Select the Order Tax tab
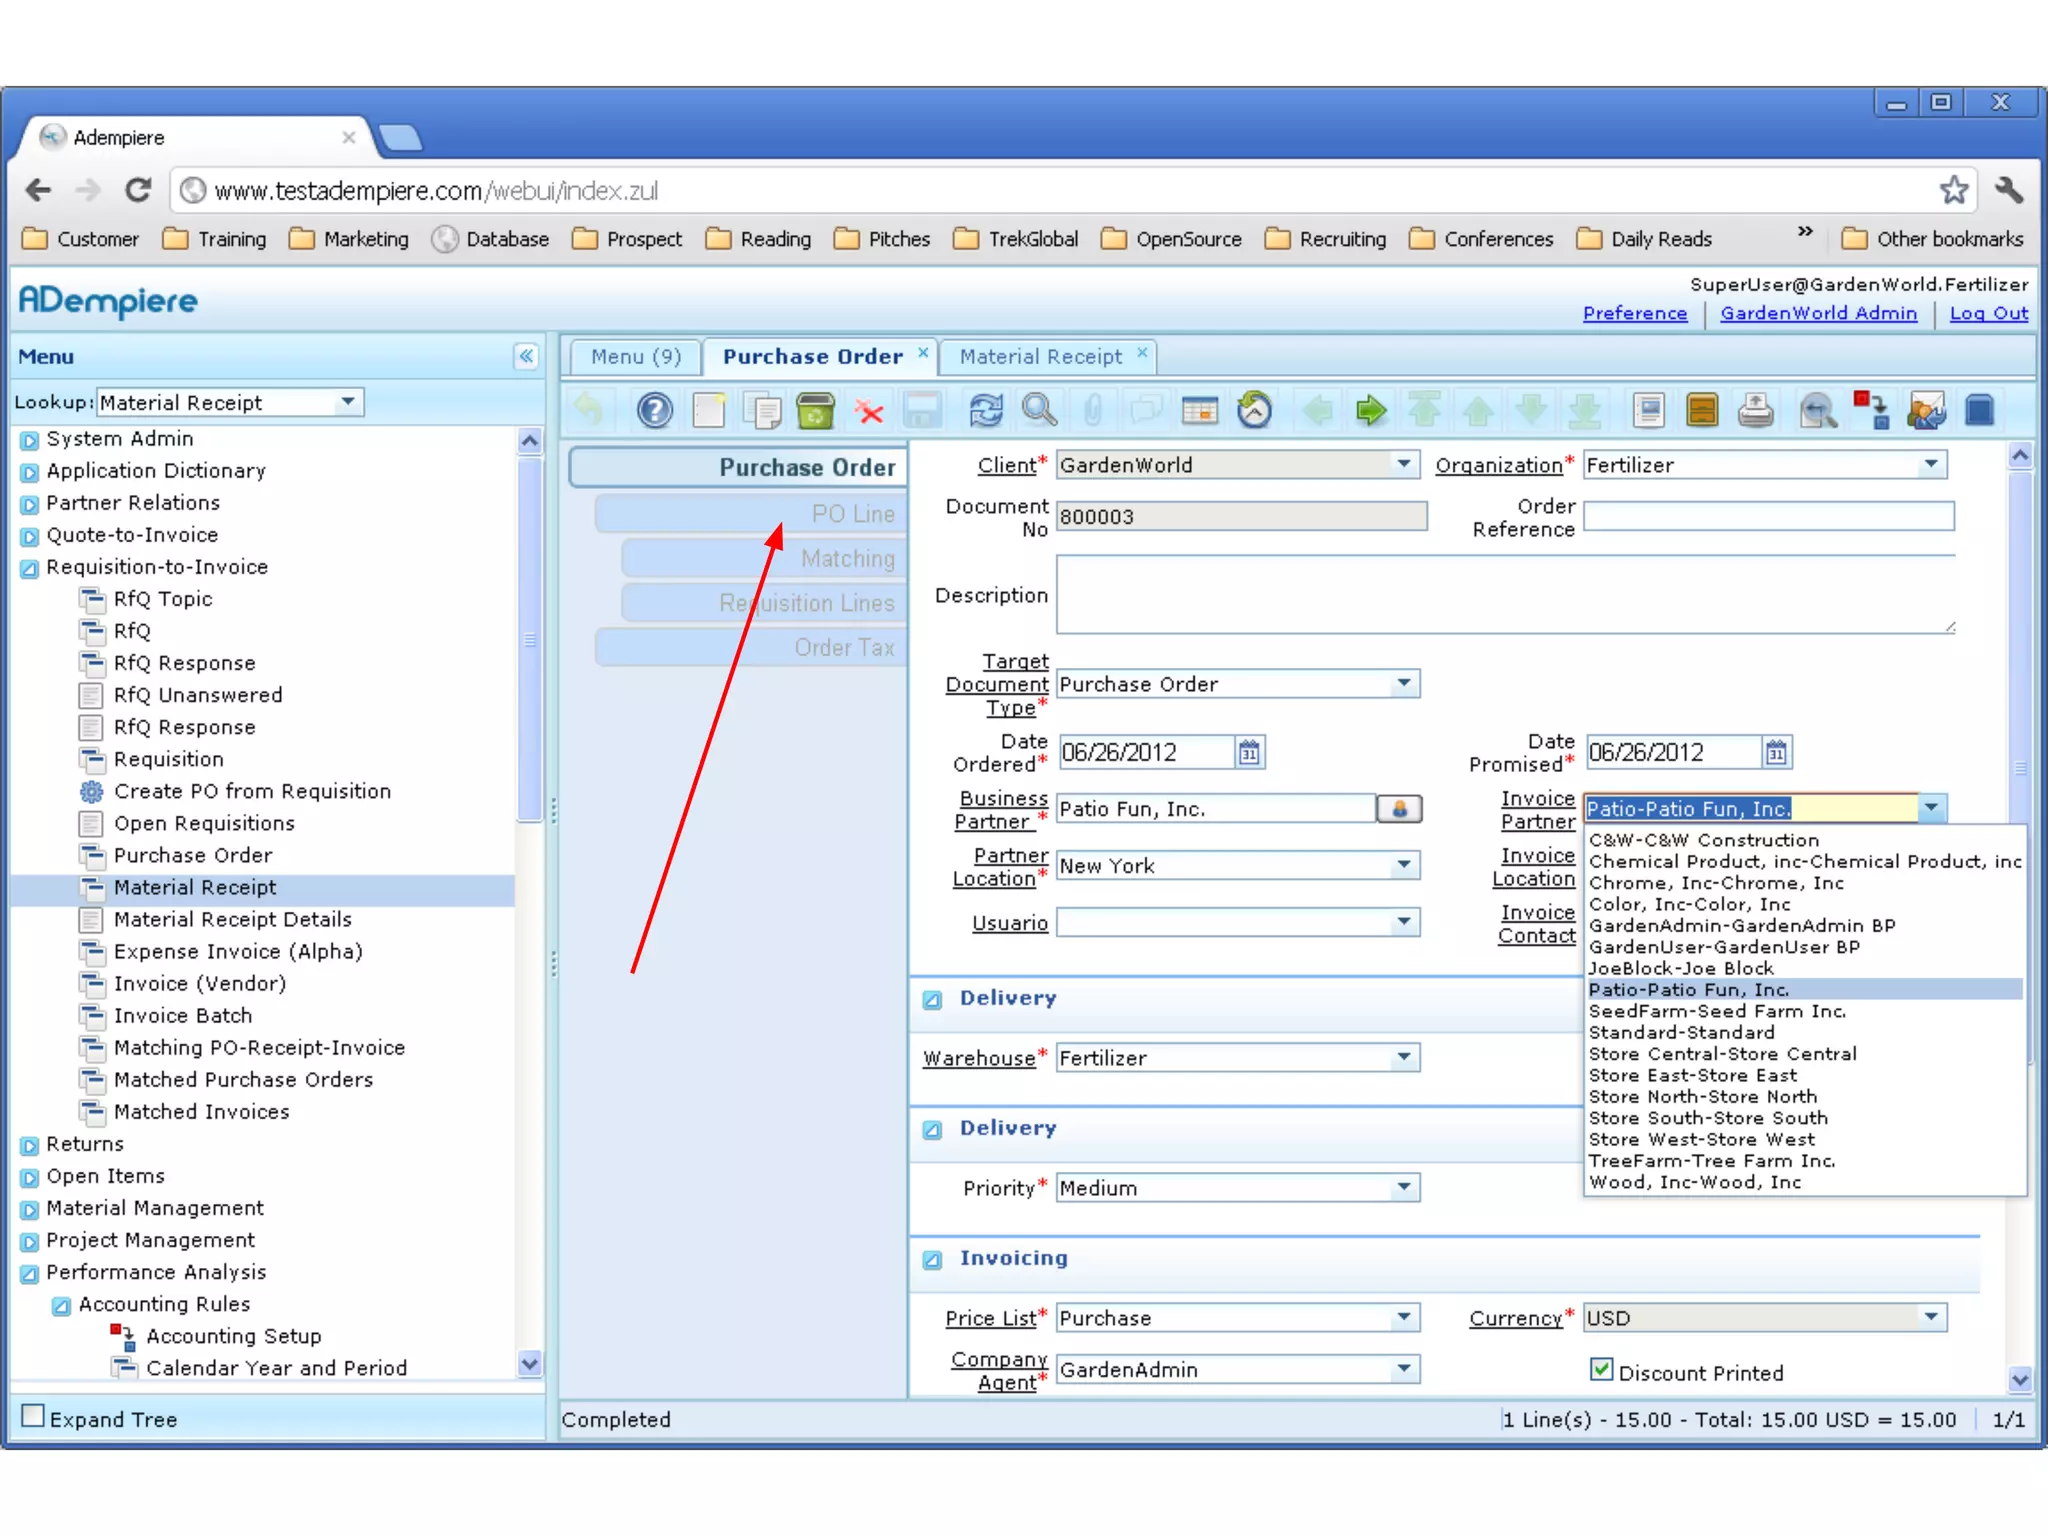Viewport: 2048px width, 1536px height. coord(751,648)
